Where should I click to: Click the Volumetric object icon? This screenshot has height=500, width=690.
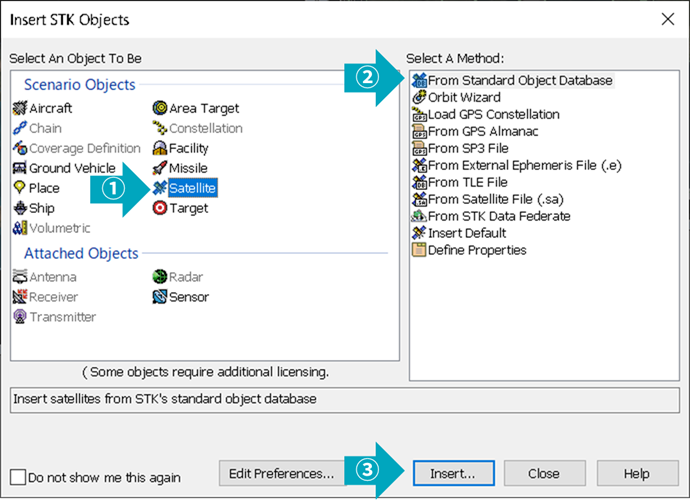click(20, 228)
